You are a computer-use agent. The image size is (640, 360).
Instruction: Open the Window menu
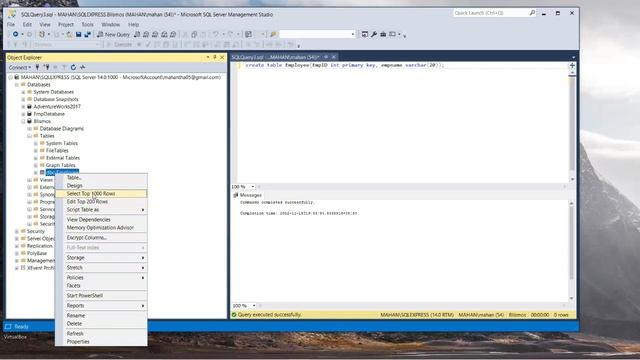coord(111,24)
